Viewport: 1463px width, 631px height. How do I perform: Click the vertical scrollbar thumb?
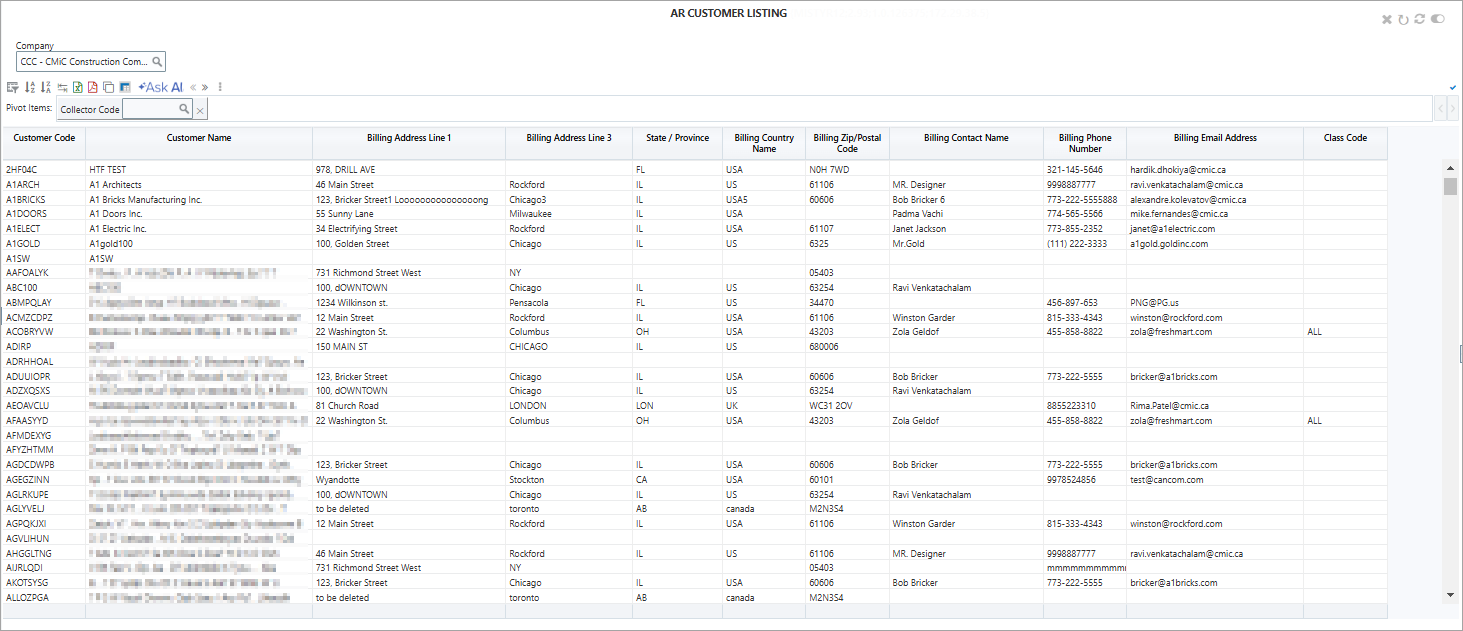coord(1450,187)
